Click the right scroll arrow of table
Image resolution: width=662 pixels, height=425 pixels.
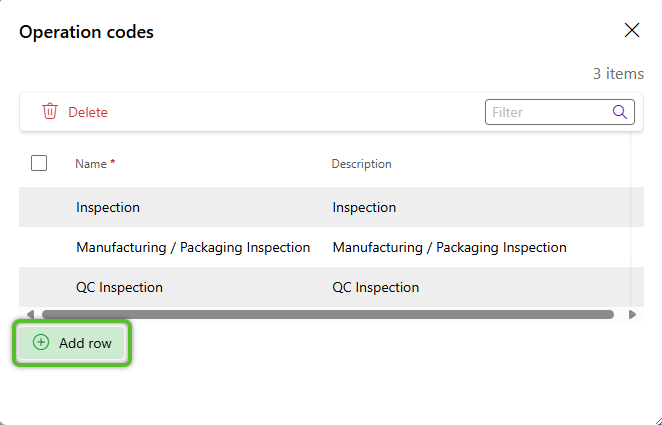[x=632, y=314]
